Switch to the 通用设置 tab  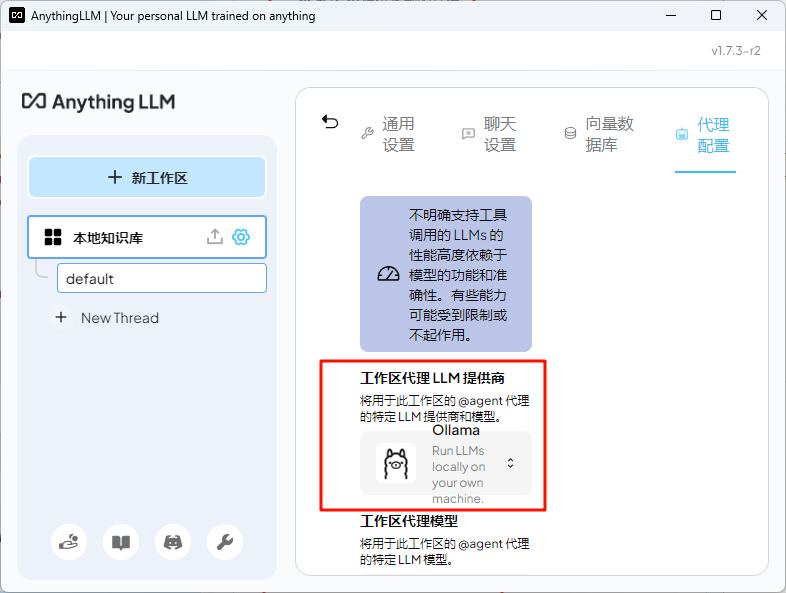point(388,134)
